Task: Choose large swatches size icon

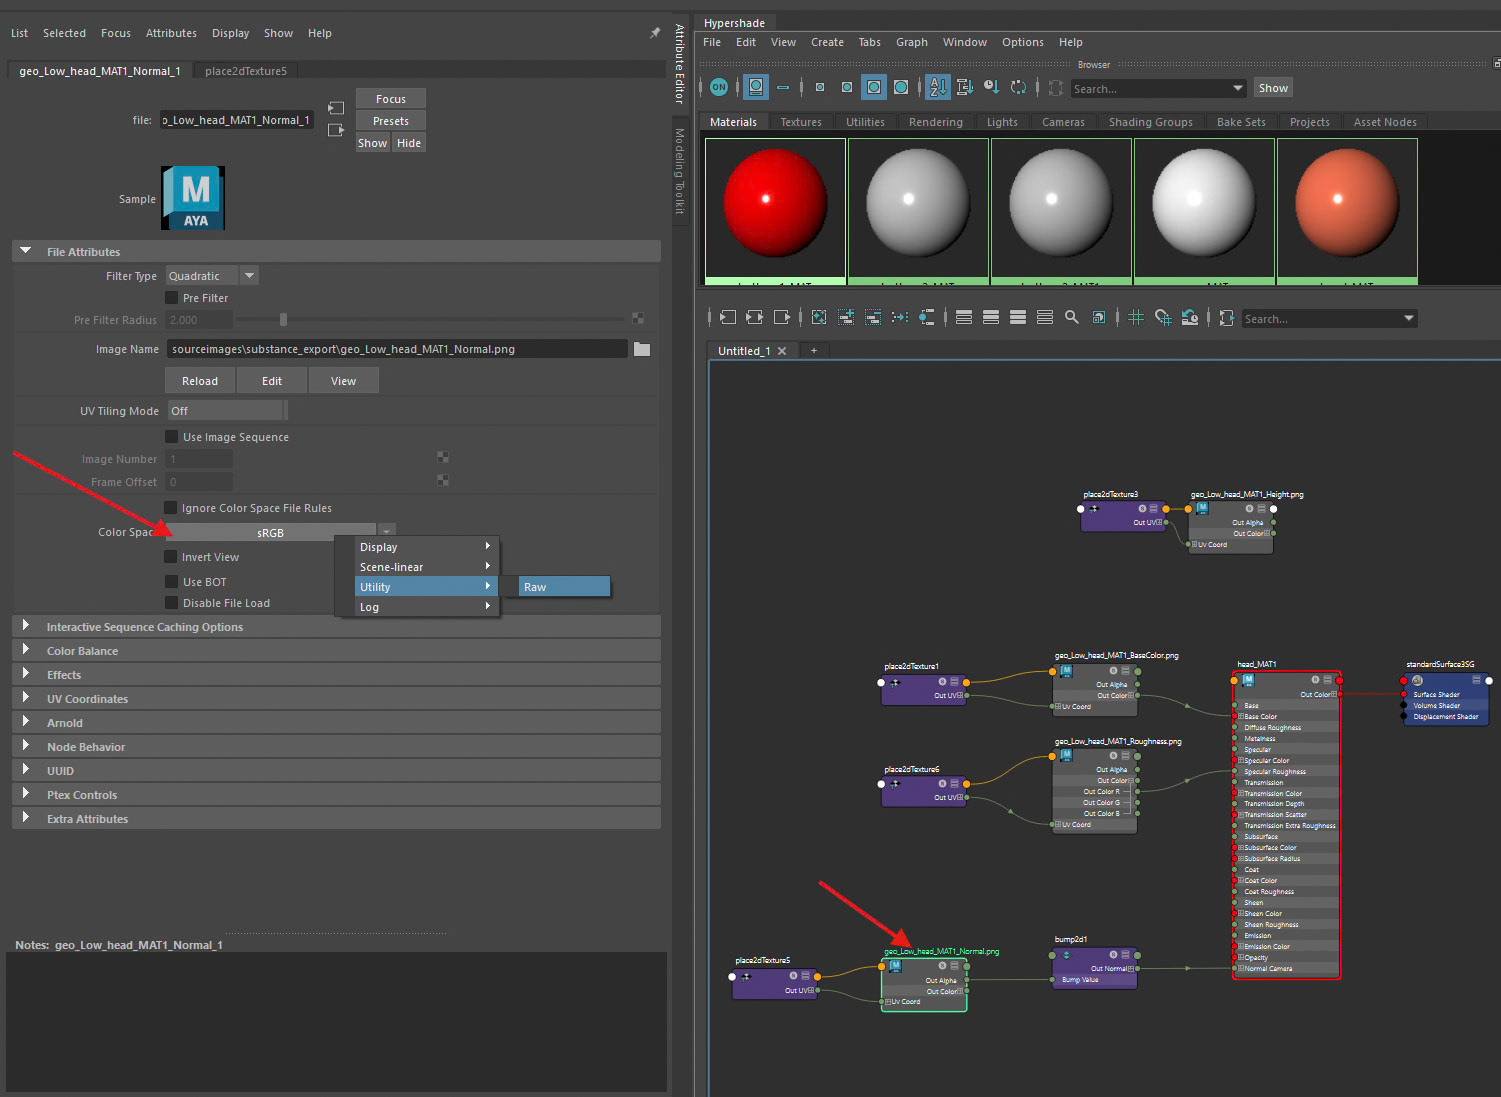Action: [874, 88]
